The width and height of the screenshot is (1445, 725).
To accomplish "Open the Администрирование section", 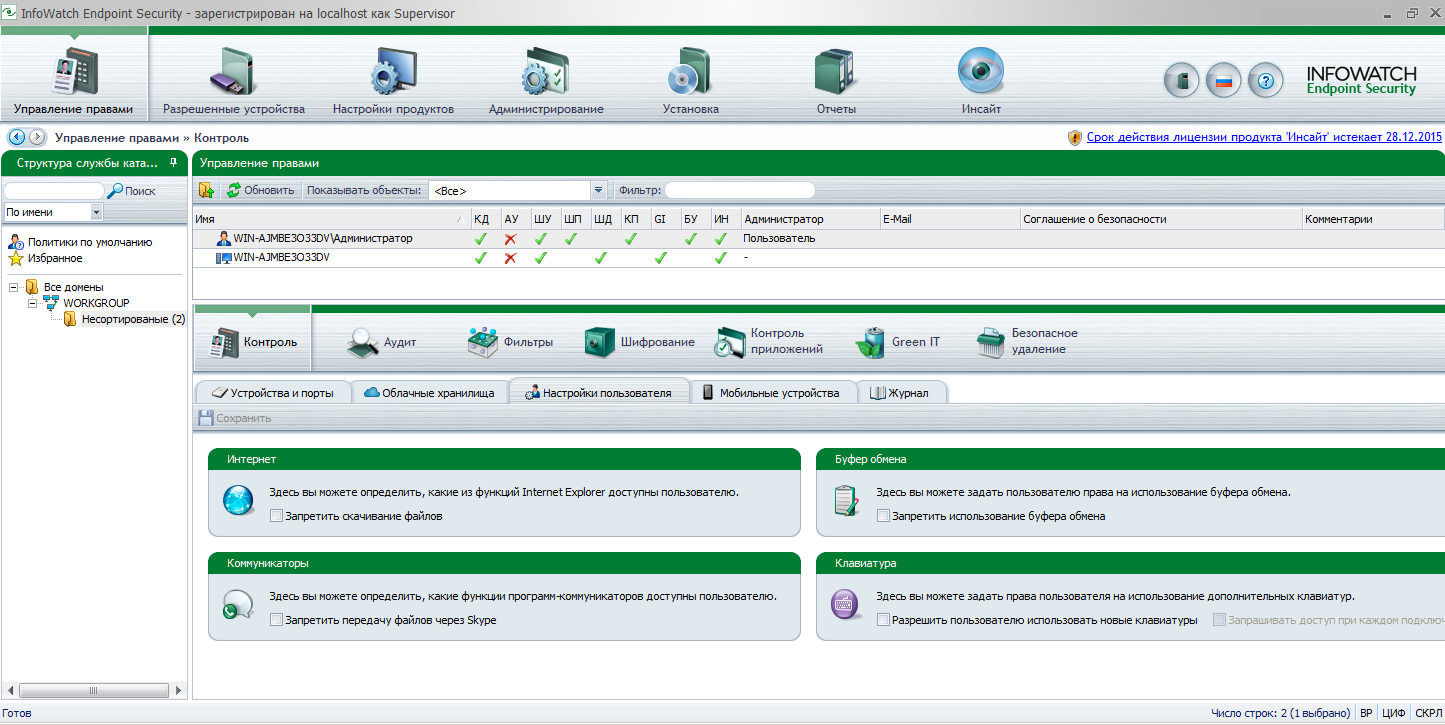I will pos(546,82).
